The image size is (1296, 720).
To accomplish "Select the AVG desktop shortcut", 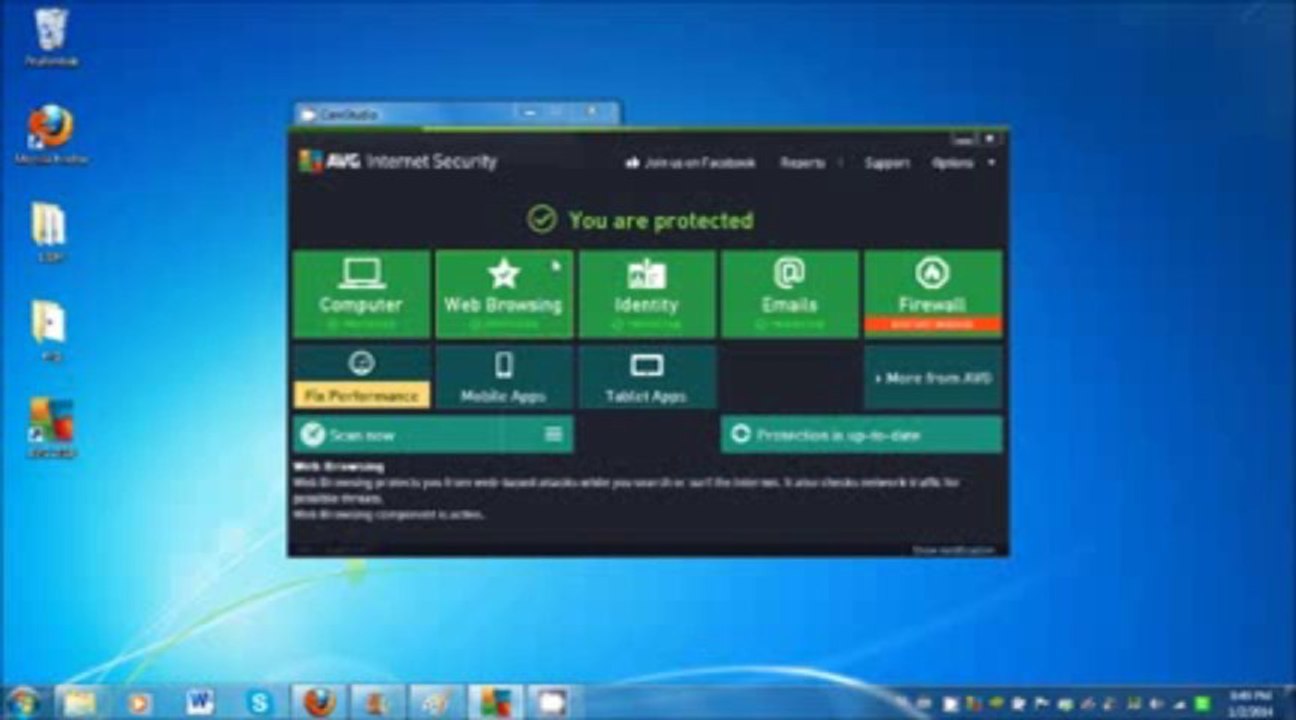I will point(51,428).
